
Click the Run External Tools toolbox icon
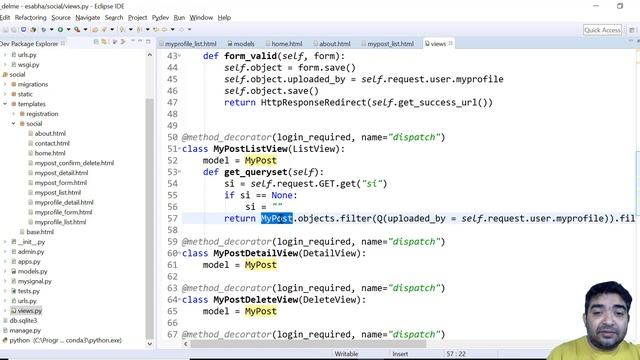pos(77,29)
